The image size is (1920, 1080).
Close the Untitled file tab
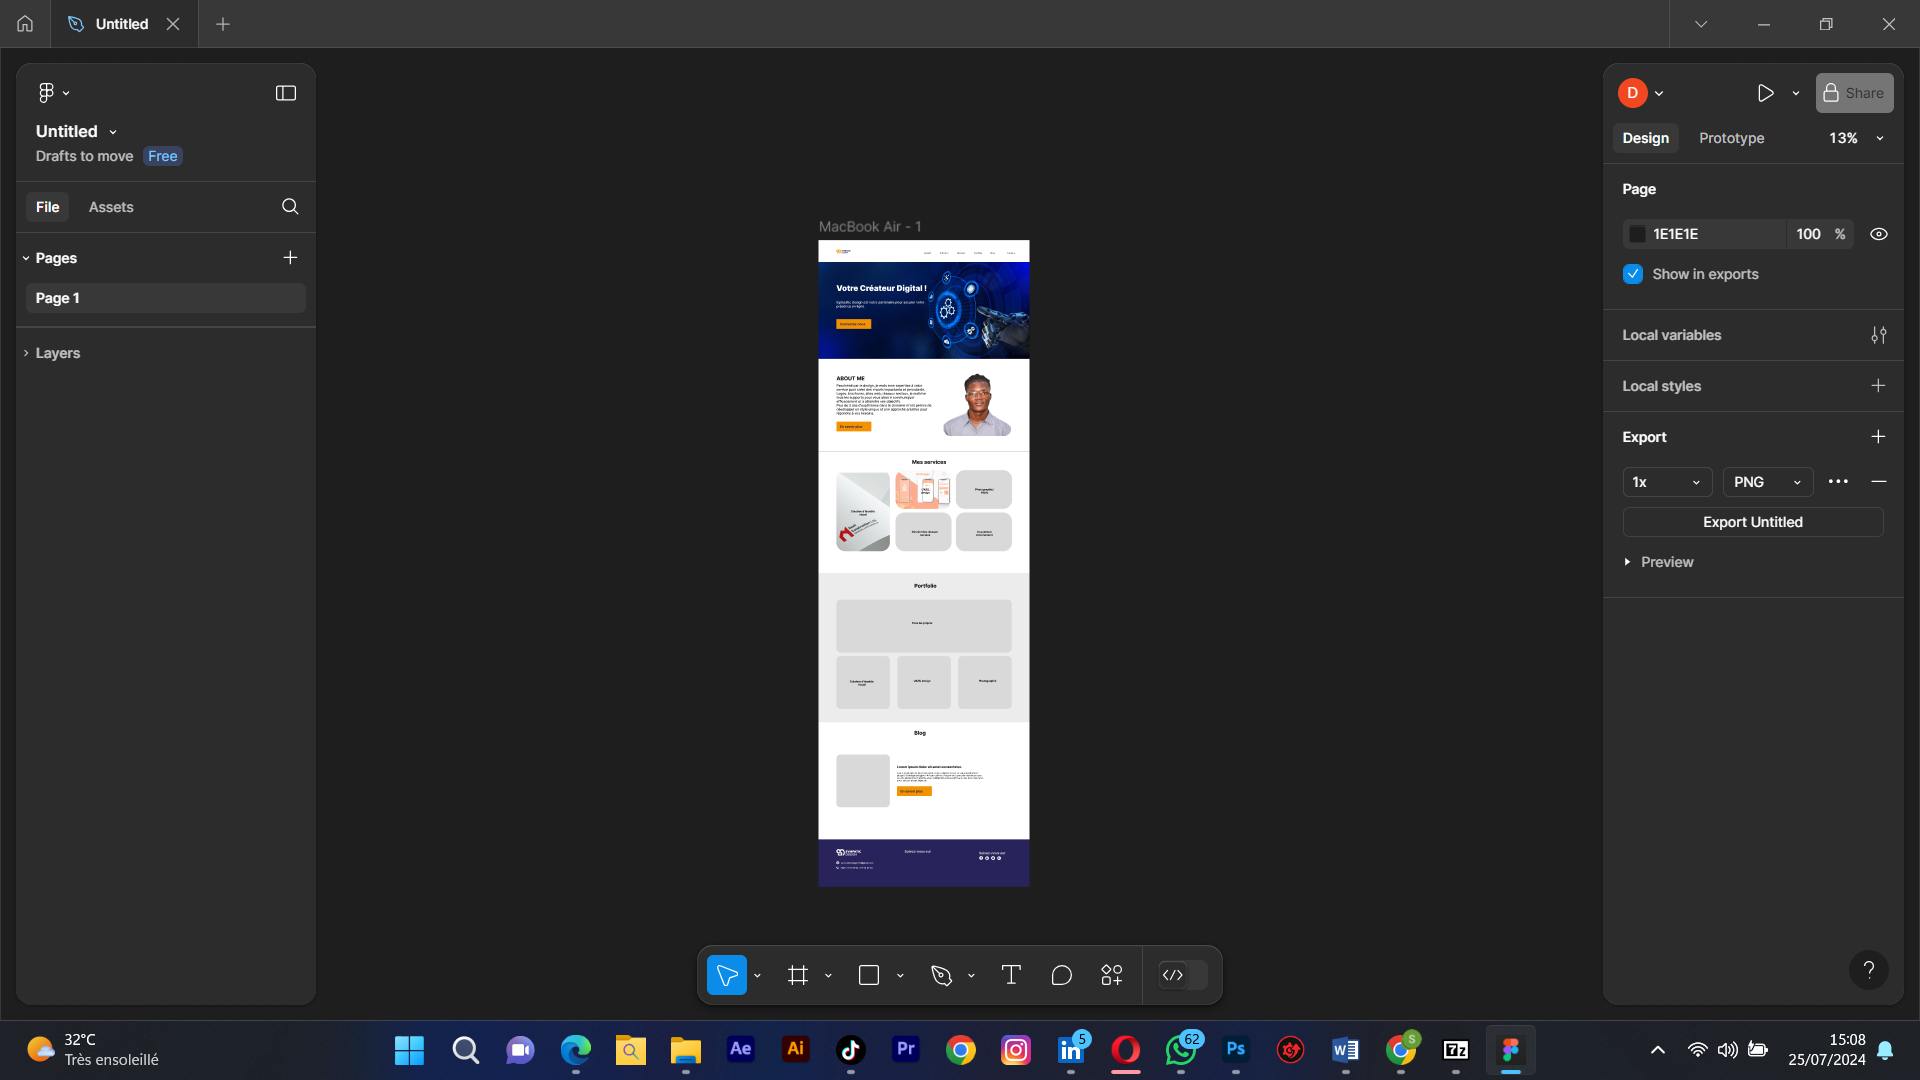click(x=173, y=24)
